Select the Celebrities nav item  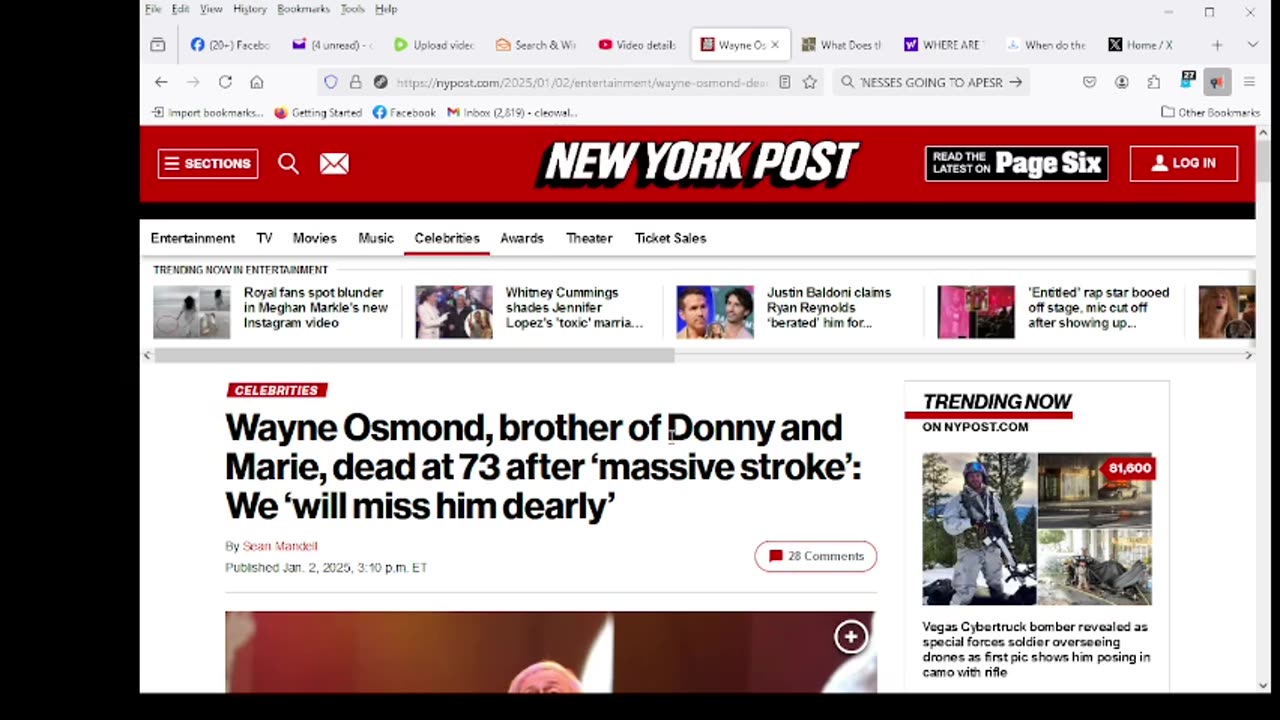click(x=447, y=238)
